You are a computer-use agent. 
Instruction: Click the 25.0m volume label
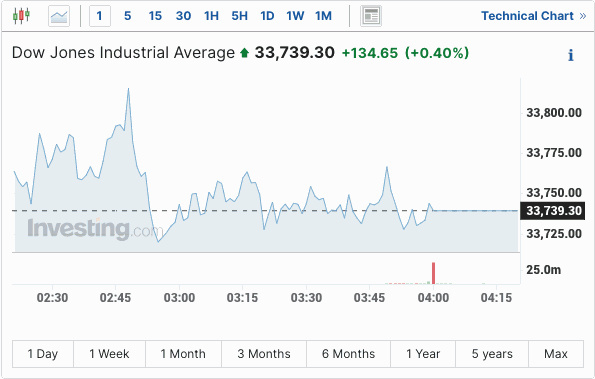tap(543, 270)
